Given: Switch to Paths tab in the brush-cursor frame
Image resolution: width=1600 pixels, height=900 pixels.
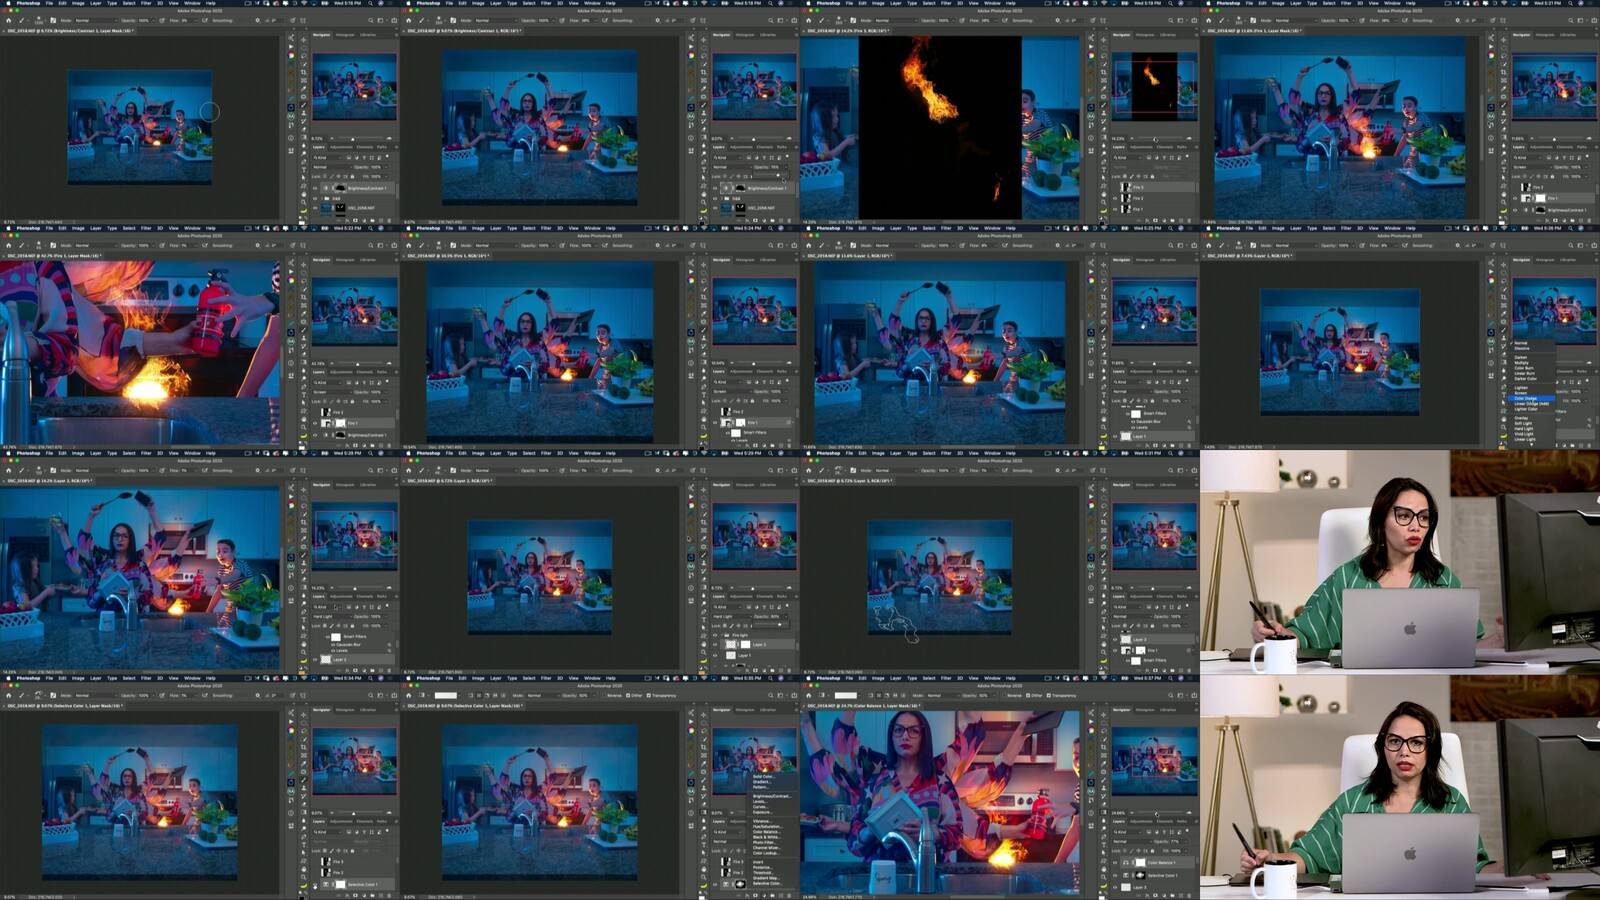Looking at the screenshot, I should [382, 147].
